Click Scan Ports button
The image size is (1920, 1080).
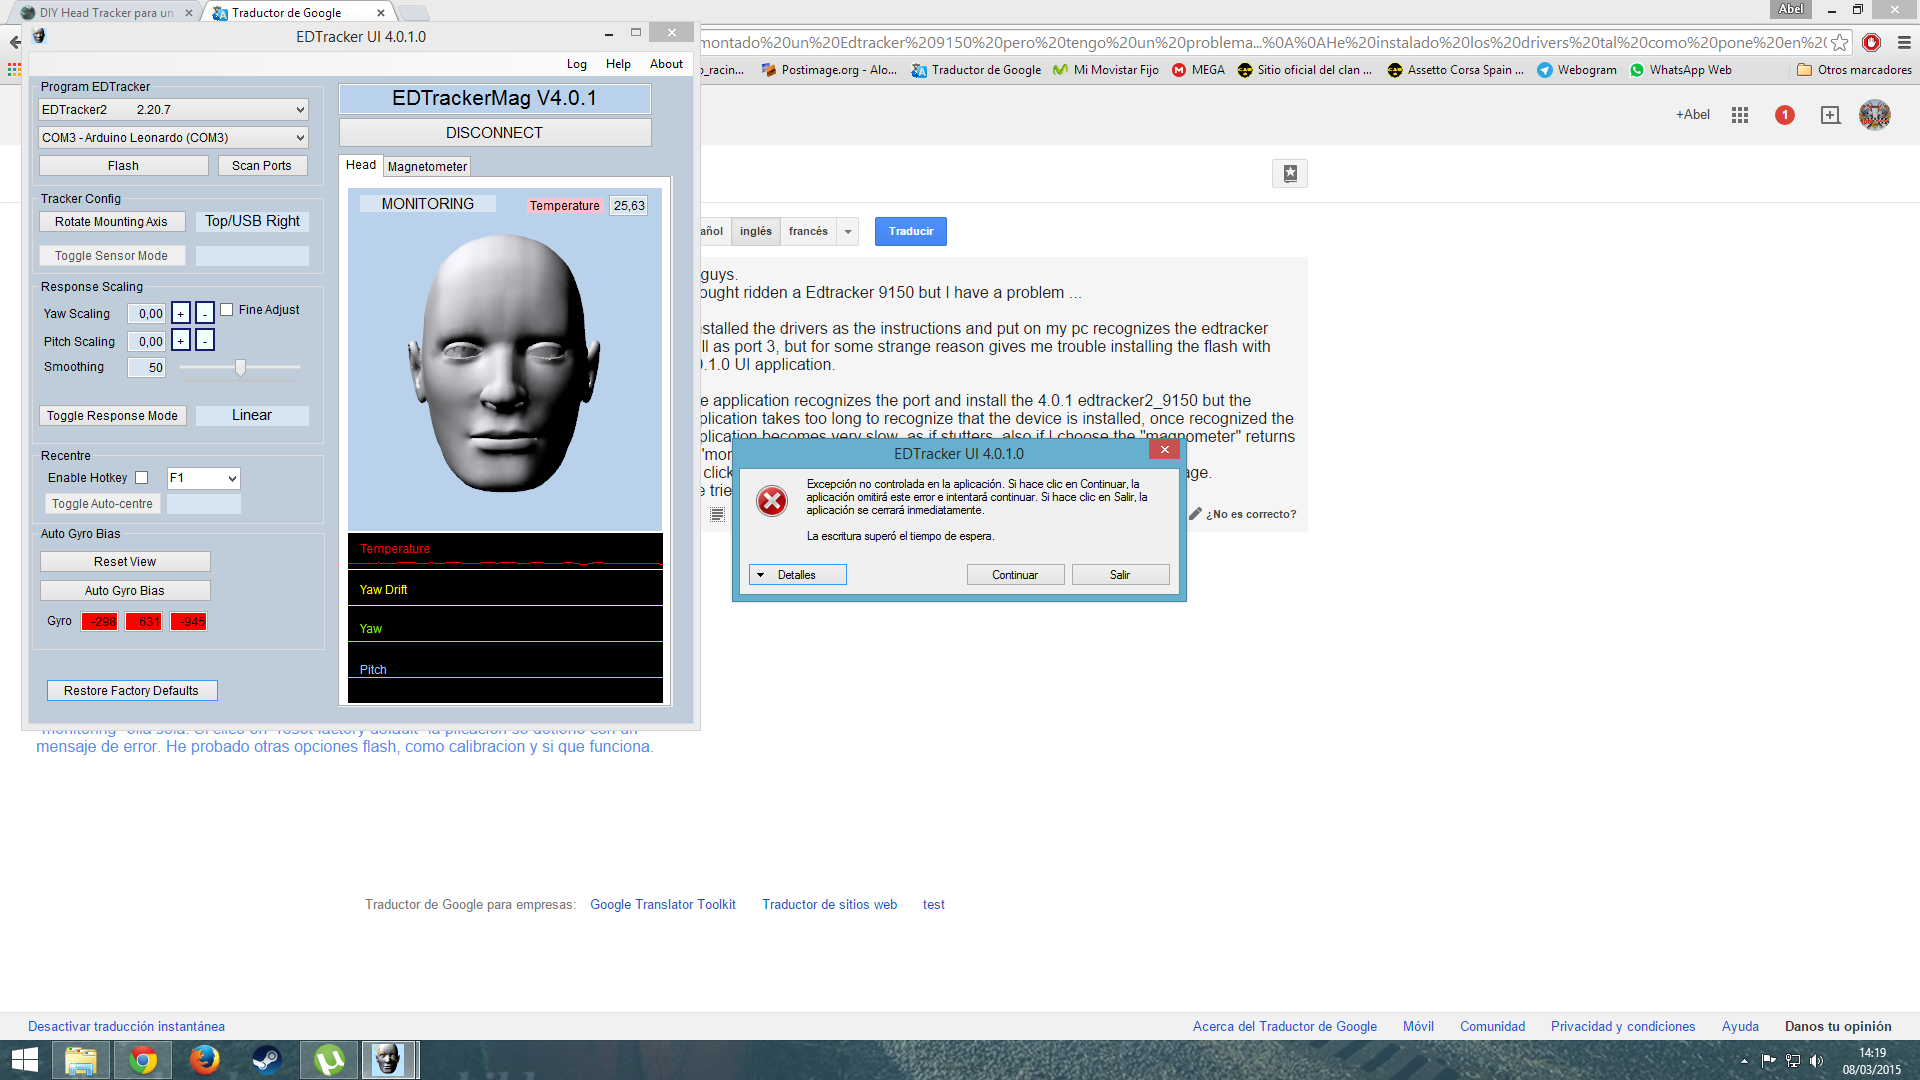point(262,166)
